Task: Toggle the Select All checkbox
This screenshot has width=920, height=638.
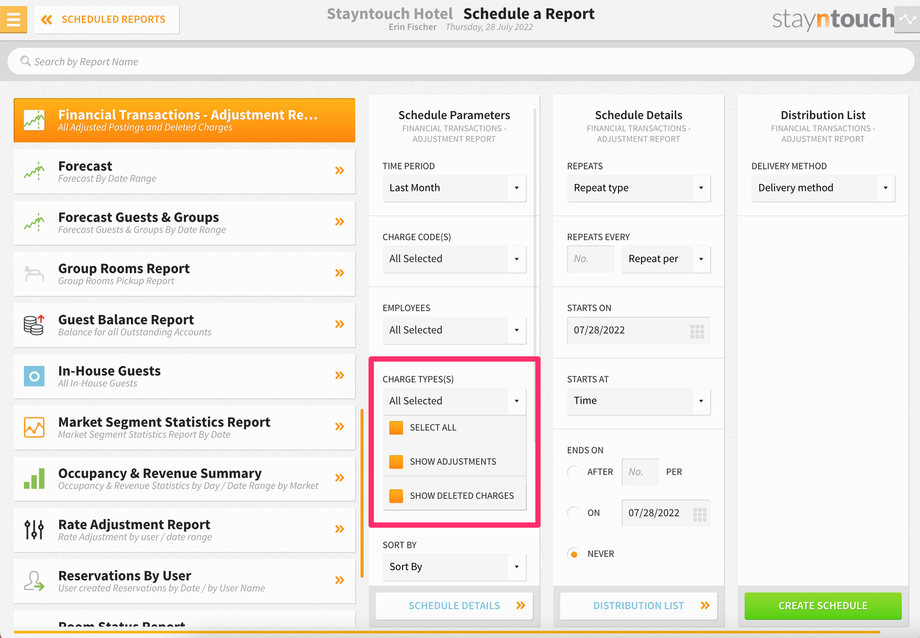Action: click(x=396, y=428)
